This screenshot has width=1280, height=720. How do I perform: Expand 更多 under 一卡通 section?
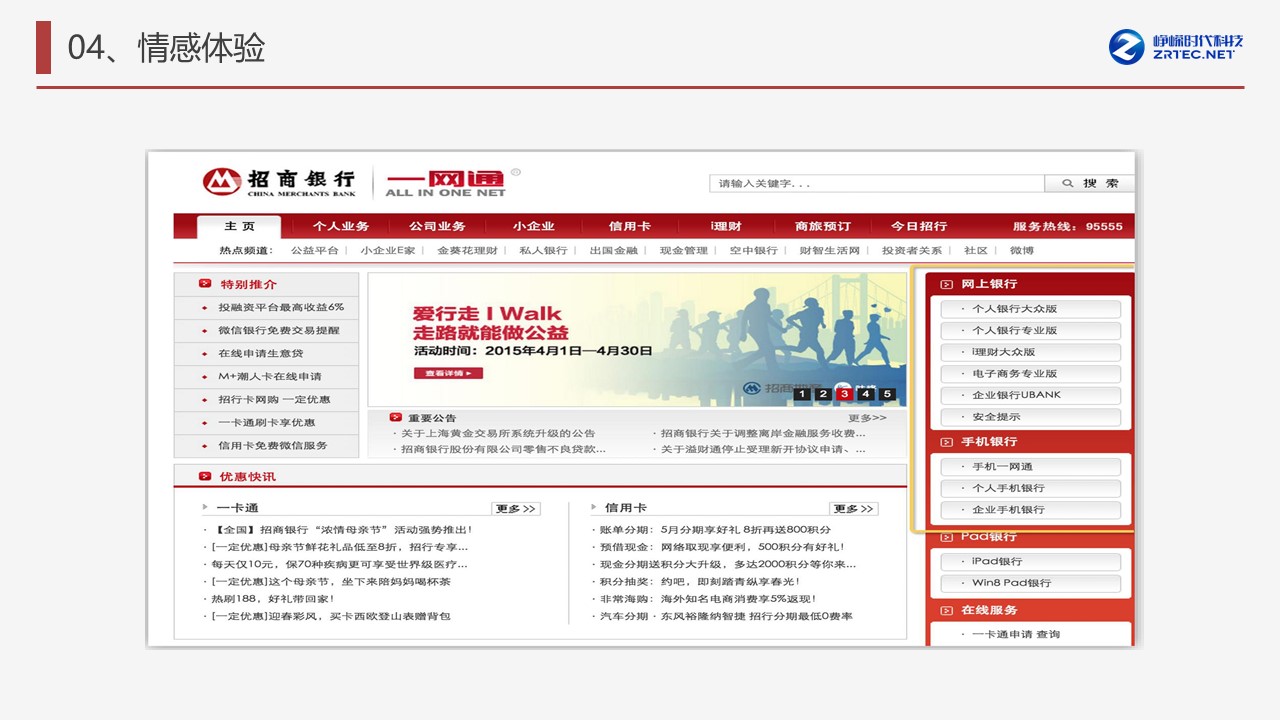pos(516,508)
